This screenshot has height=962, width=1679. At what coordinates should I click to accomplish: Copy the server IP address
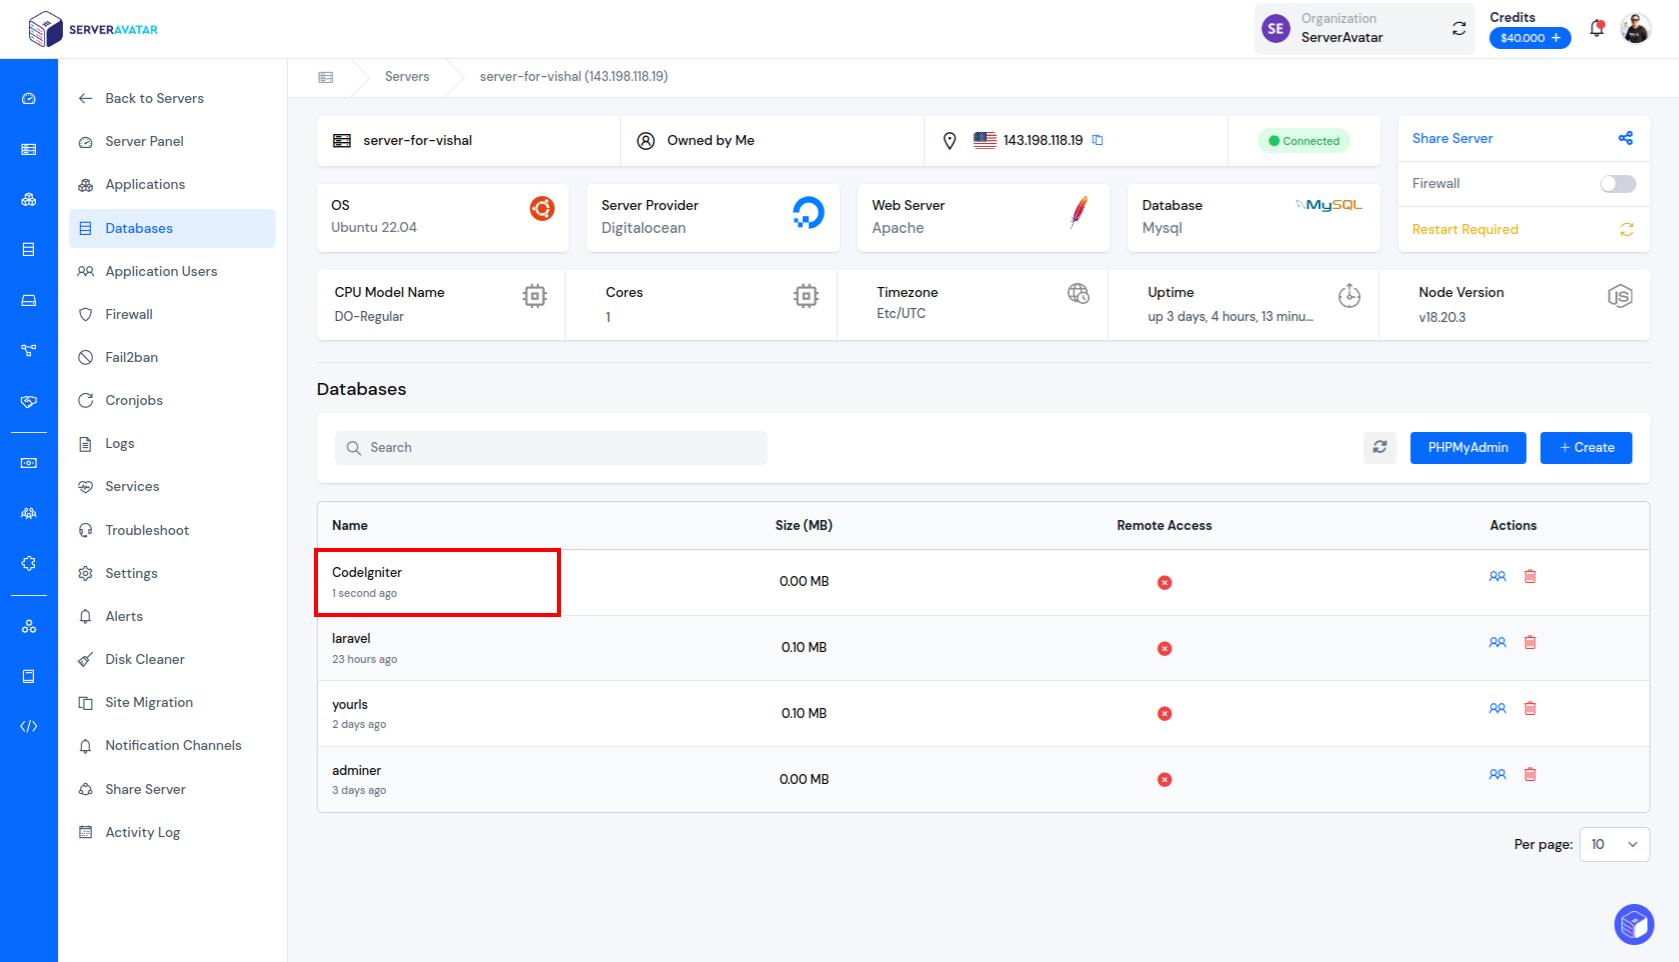coord(1097,140)
